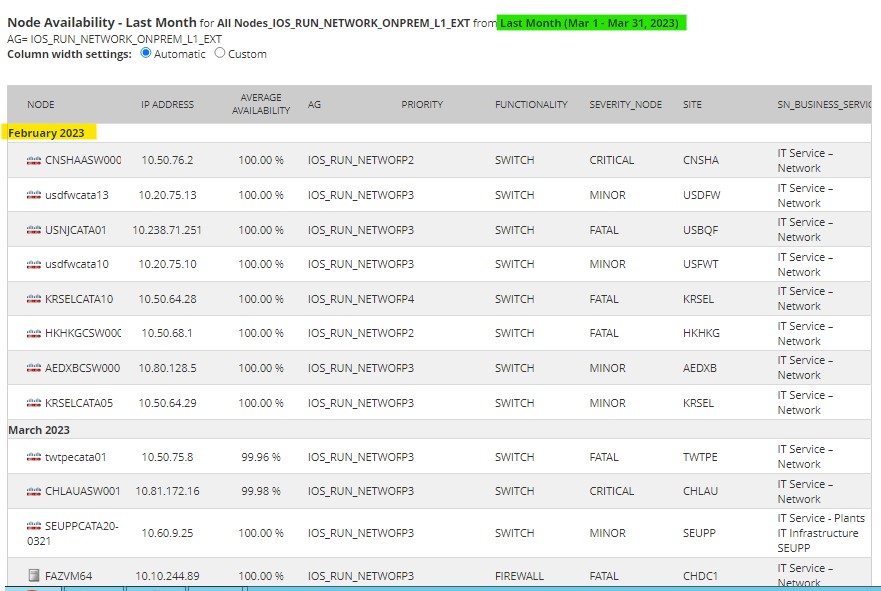Click the switch icon next to AEDXBCSW000

point(34,369)
